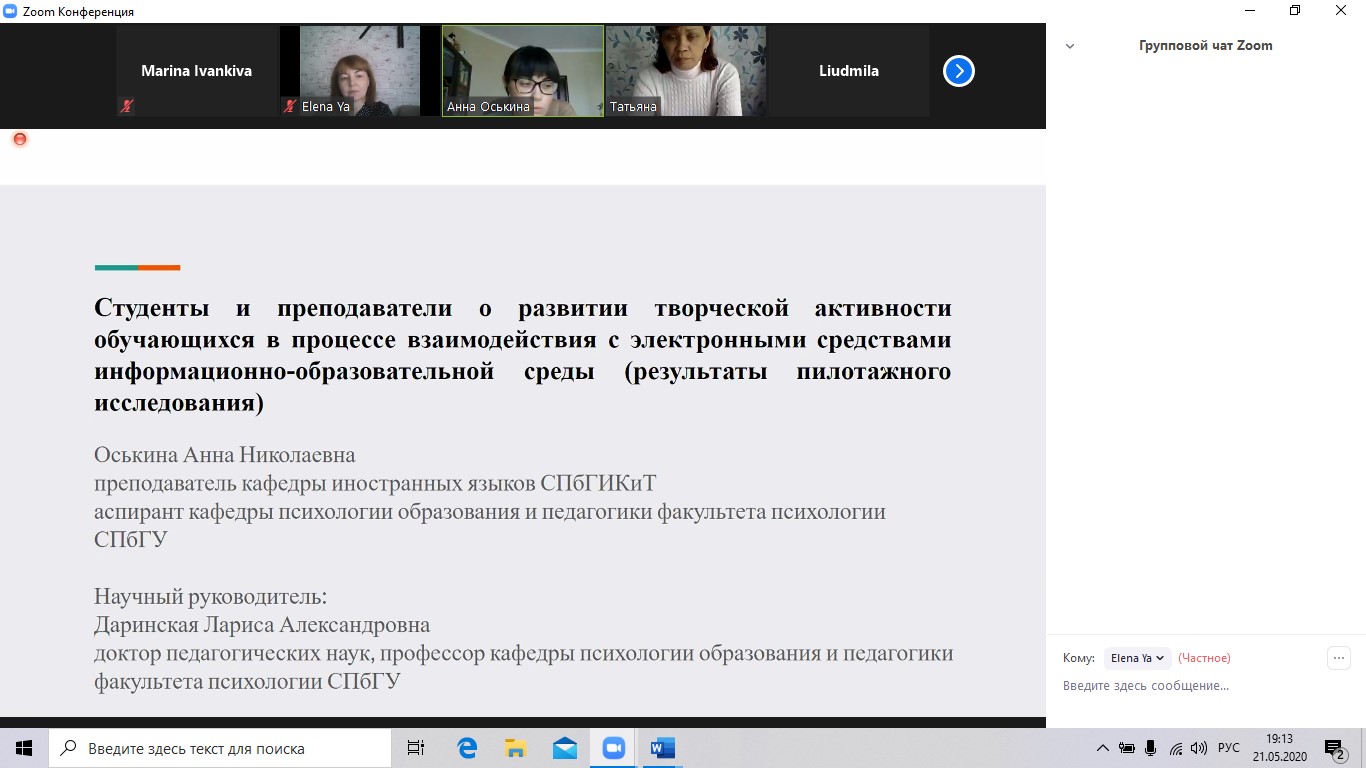
Task: Click the text Научный руководитель: on slide
Action: click(211, 597)
